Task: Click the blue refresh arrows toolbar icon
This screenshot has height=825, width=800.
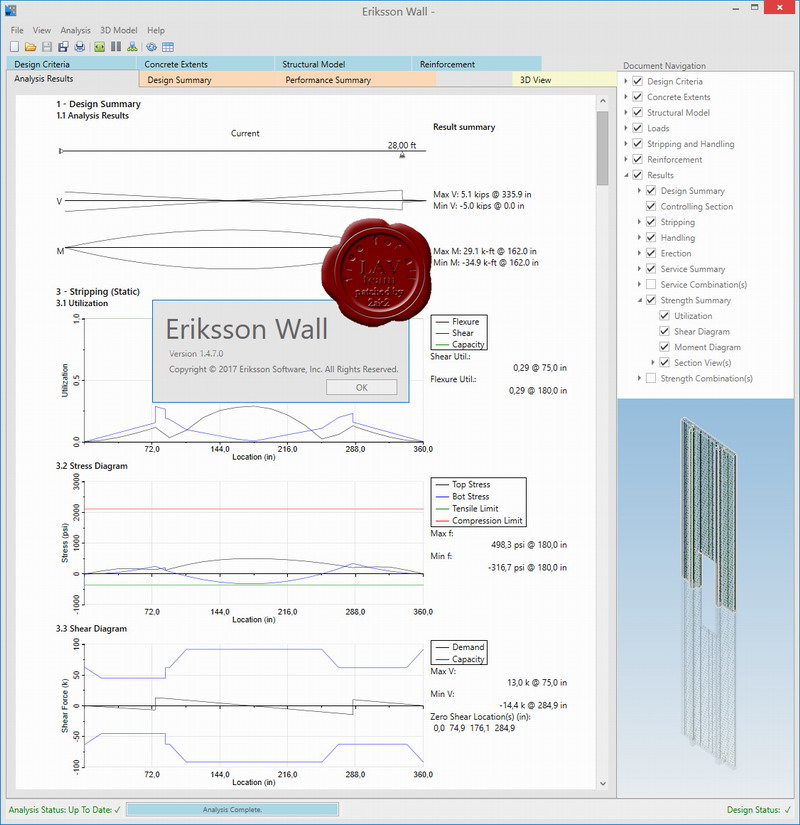Action: click(152, 47)
